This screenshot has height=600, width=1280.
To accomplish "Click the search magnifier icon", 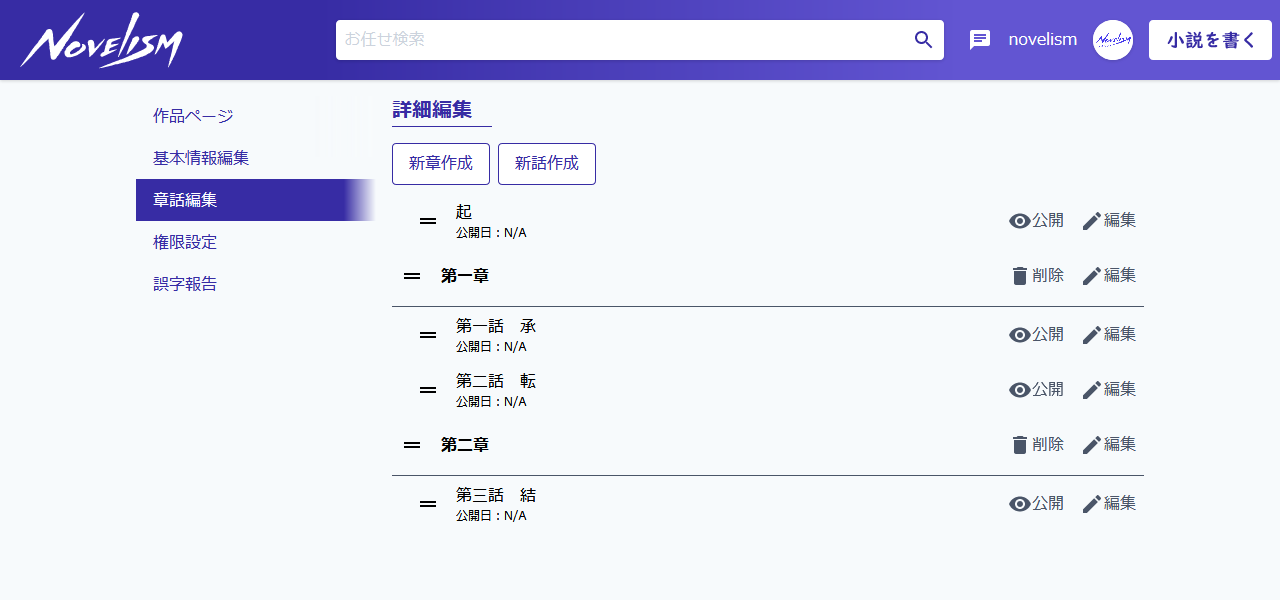I will 923,40.
